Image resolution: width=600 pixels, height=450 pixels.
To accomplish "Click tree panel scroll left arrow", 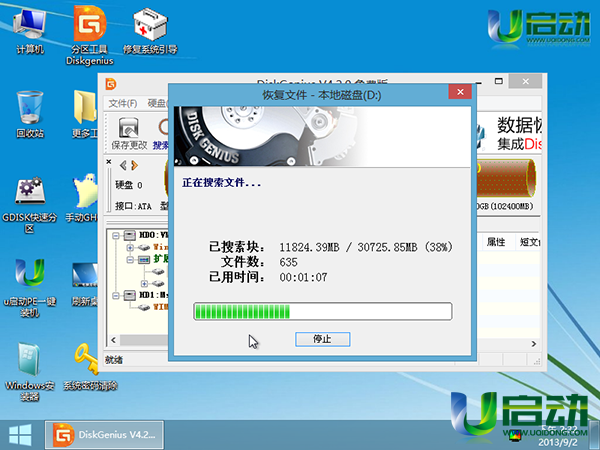I will click(x=113, y=340).
